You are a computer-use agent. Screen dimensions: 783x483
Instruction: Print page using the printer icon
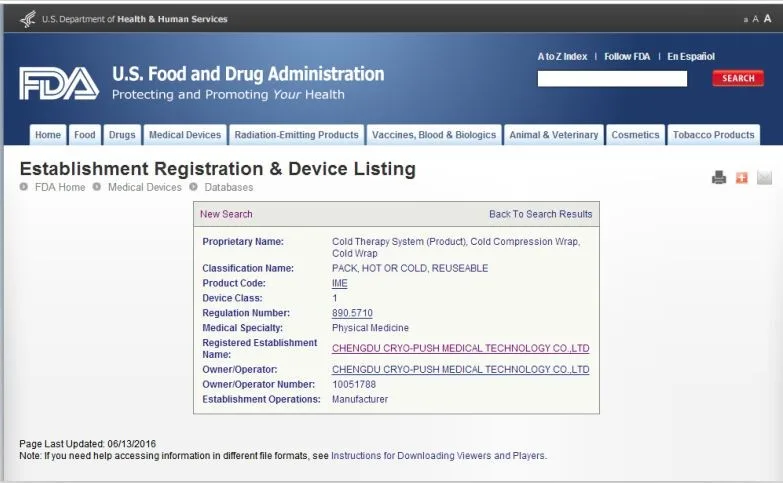(x=719, y=177)
